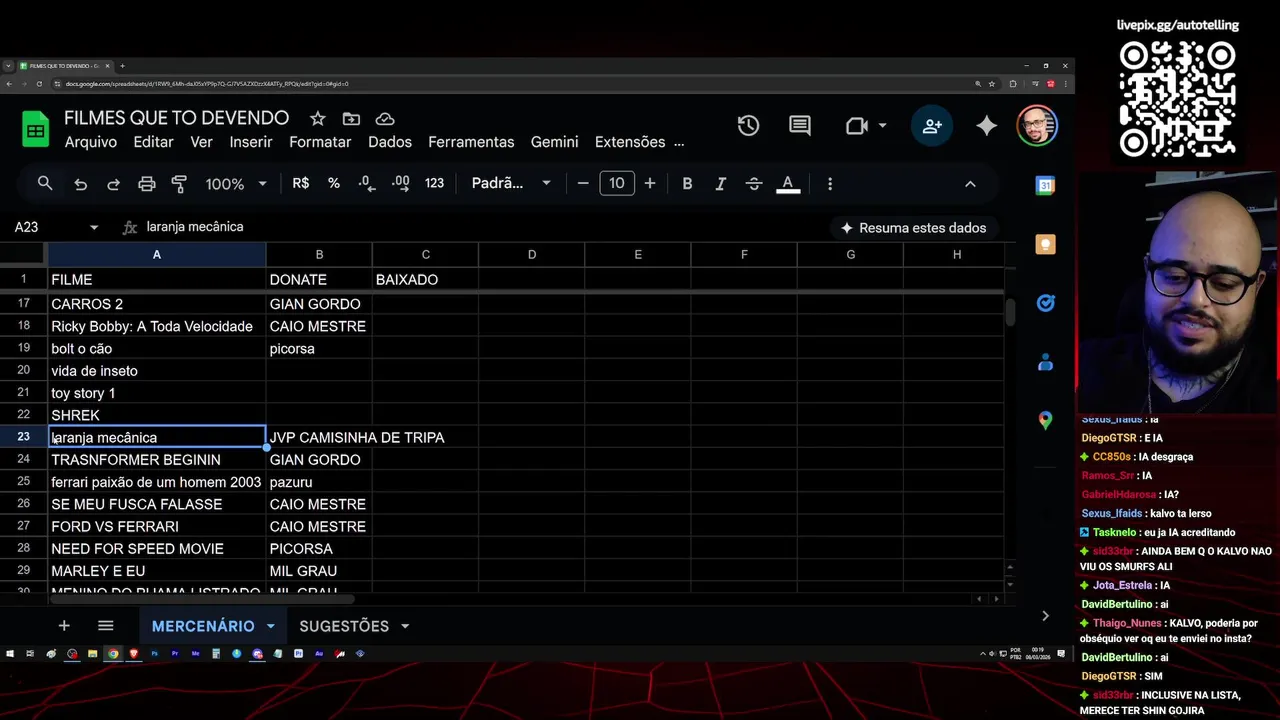The image size is (1280, 720).
Task: Select the BAIXADO header cell
Action: [x=425, y=279]
